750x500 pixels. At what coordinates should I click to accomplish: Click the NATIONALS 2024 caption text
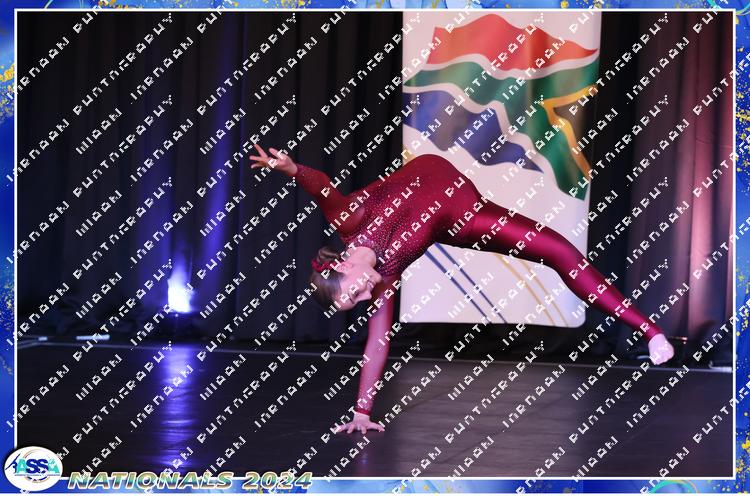pos(190,480)
